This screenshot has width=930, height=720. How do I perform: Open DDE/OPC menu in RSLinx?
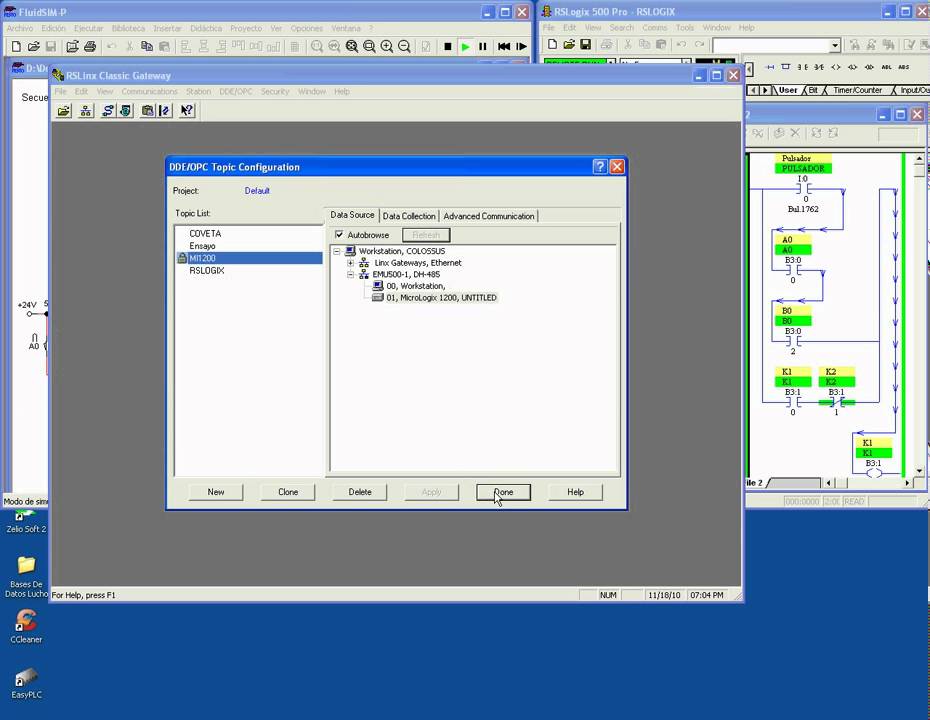(236, 91)
